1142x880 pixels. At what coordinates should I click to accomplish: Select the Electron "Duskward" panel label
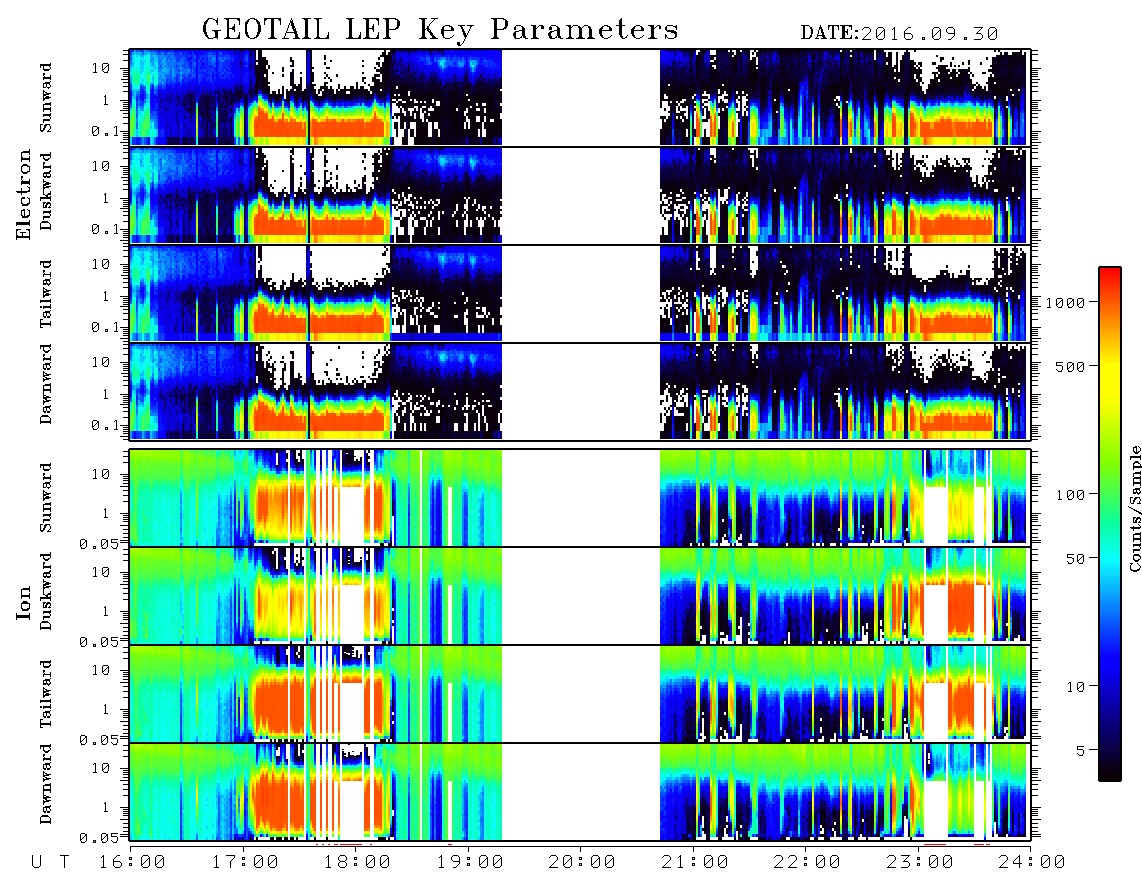(x=47, y=191)
